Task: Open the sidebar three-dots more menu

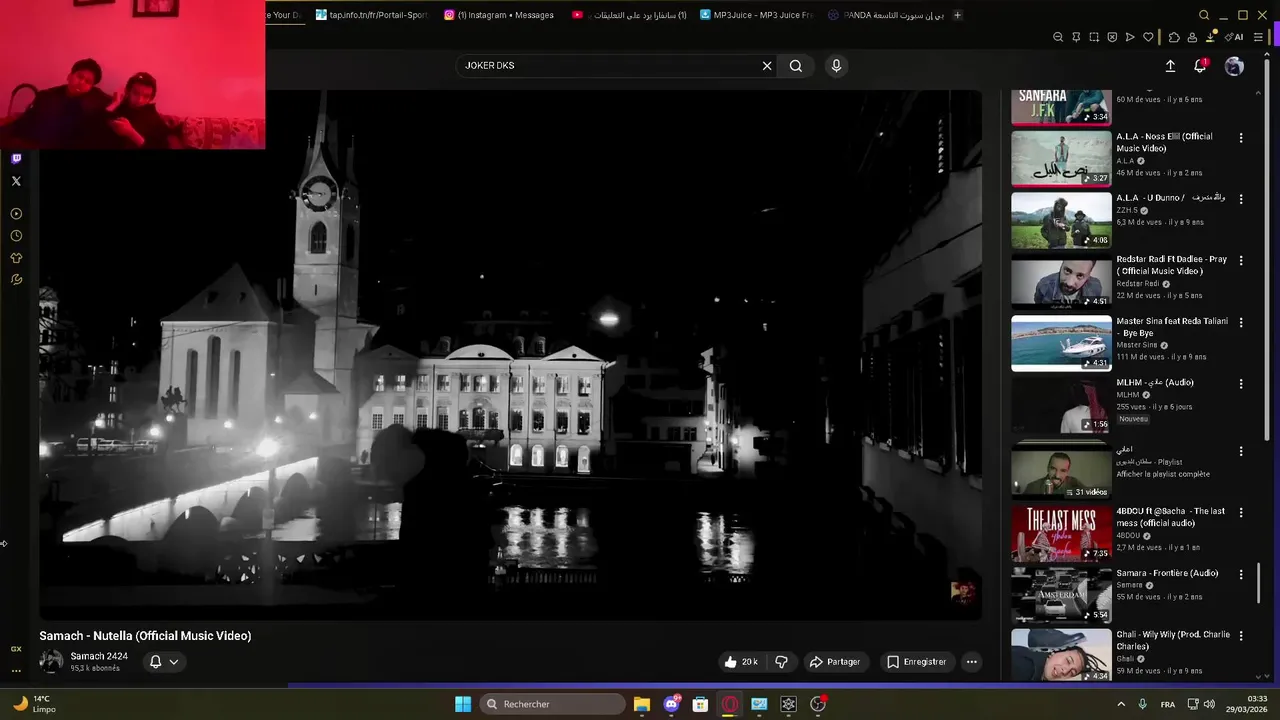Action: click(16, 671)
